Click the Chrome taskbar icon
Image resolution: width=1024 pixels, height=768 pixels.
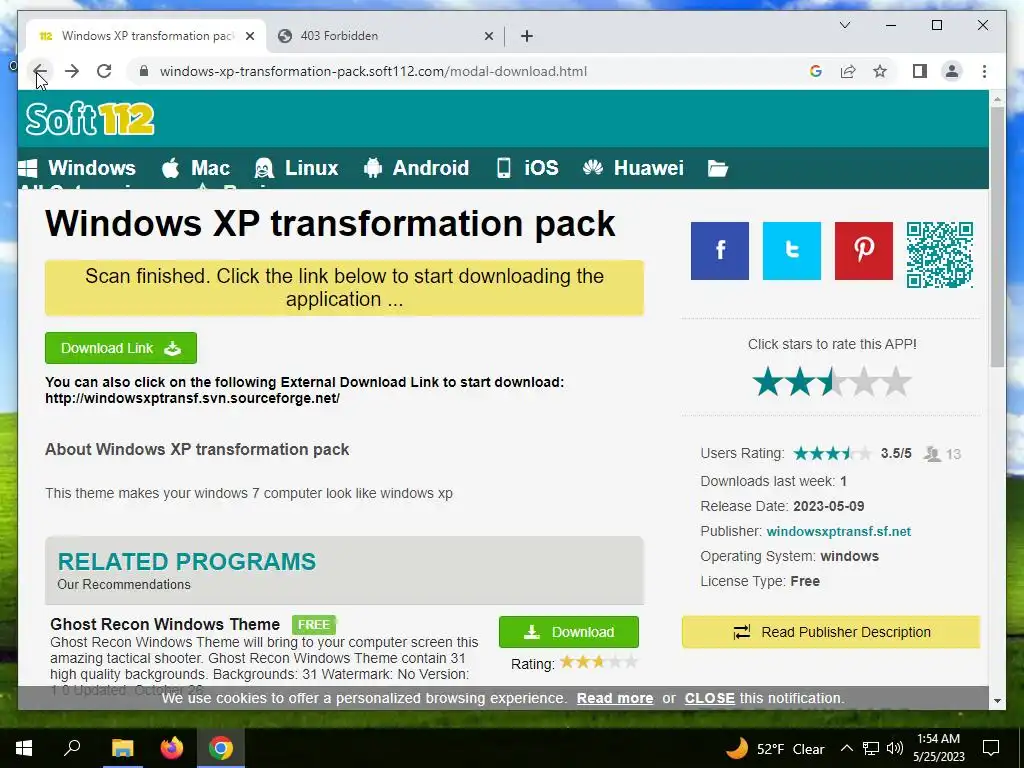[x=221, y=748]
